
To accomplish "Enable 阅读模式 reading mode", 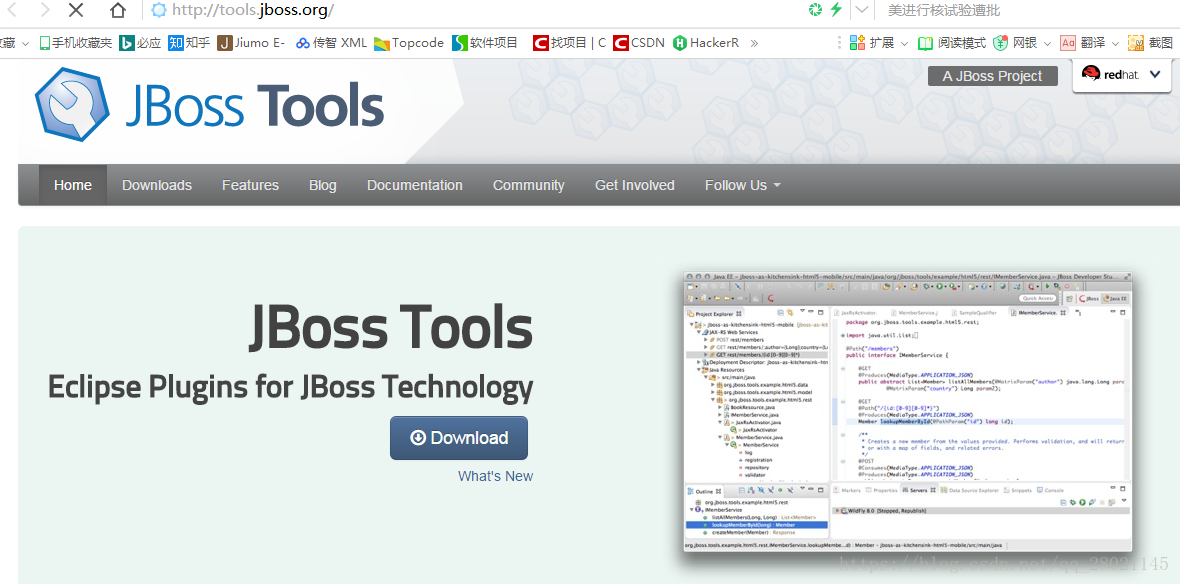I will pyautogui.click(x=952, y=43).
